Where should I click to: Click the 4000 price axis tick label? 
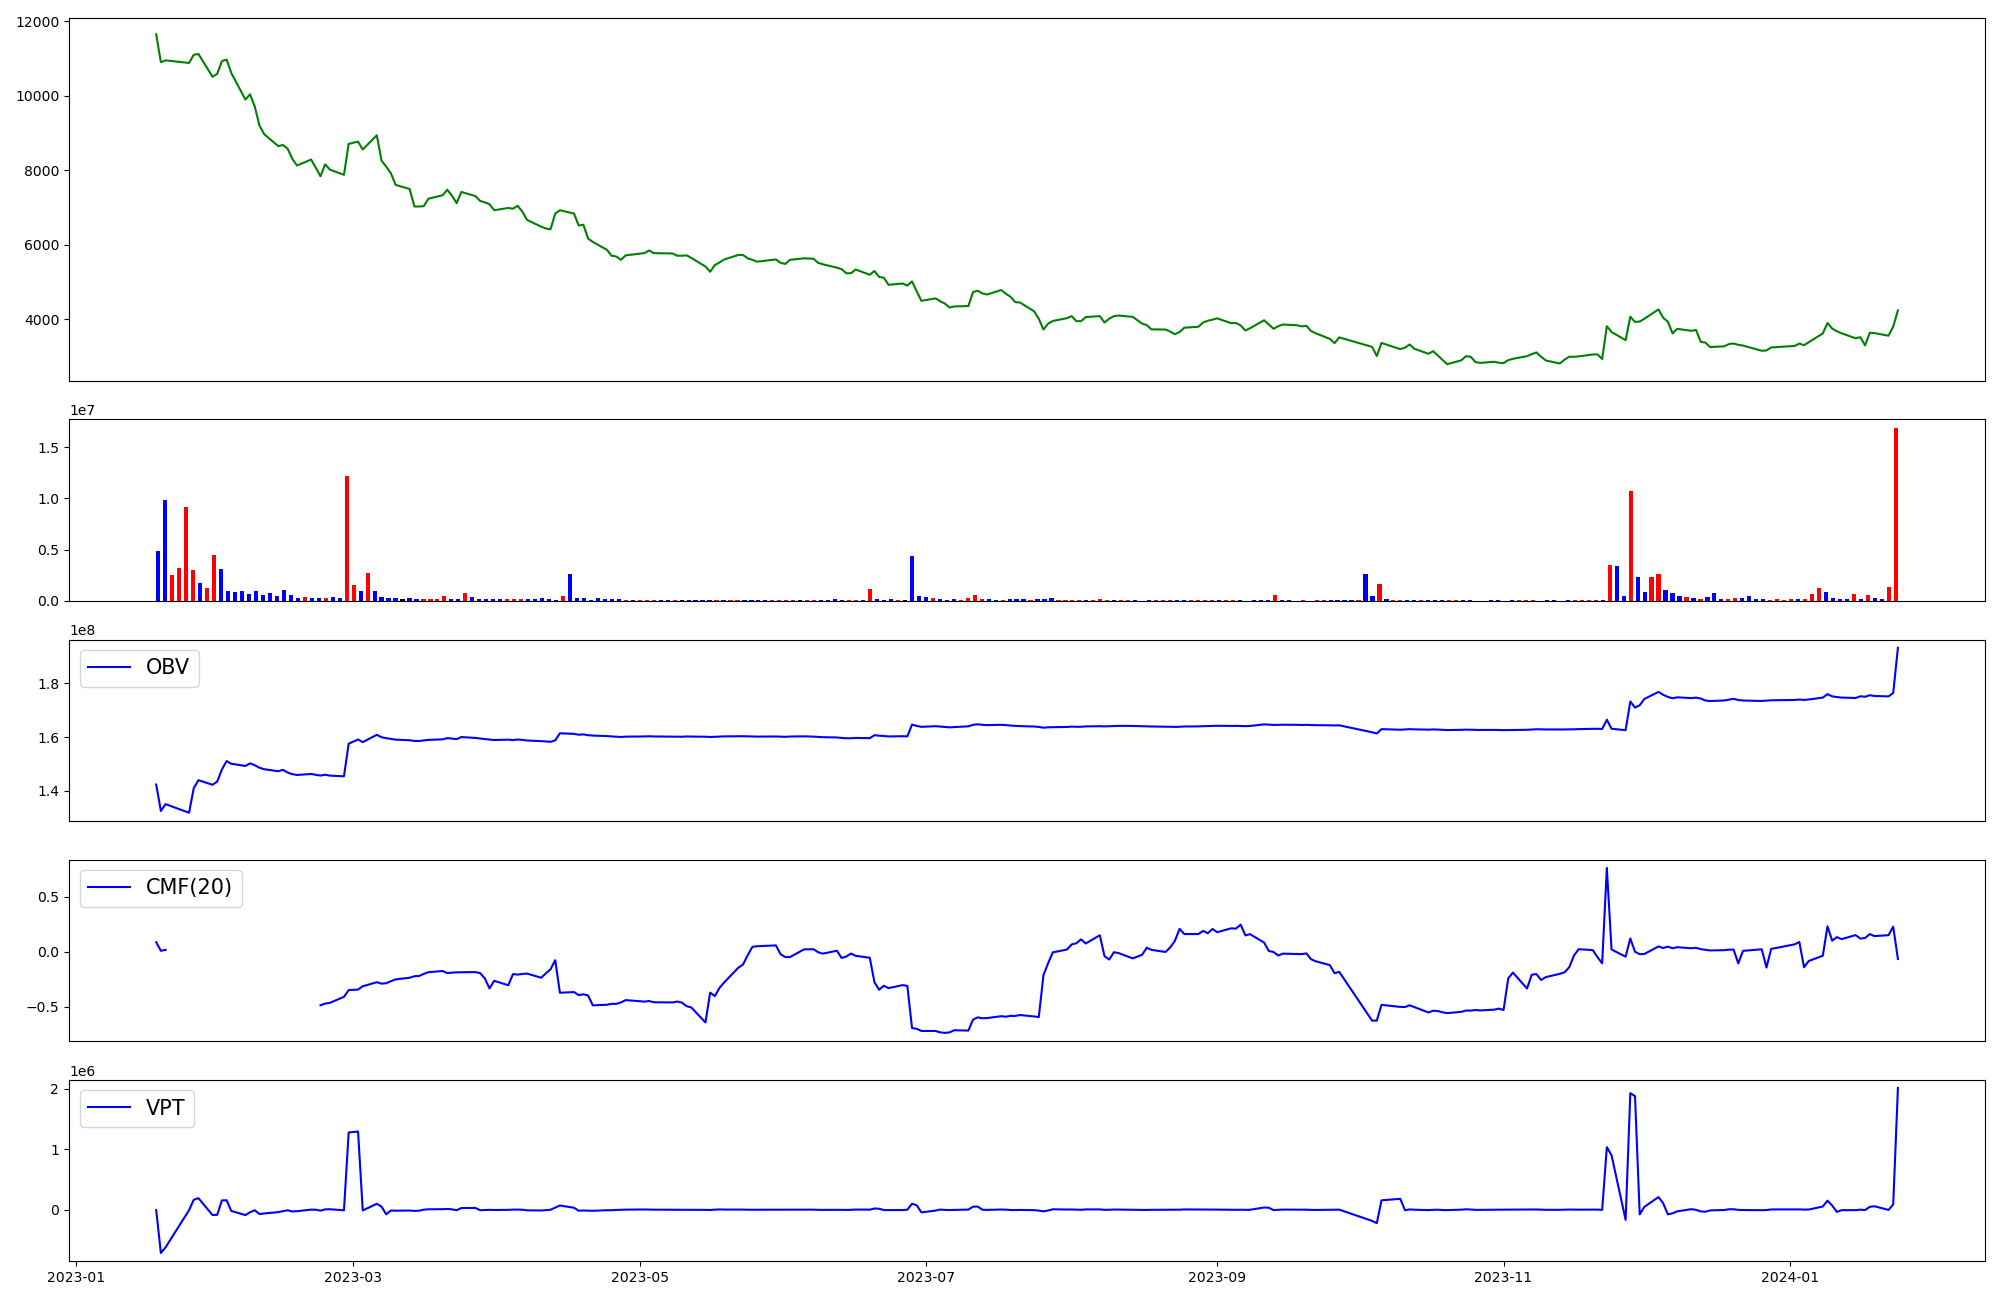41,320
